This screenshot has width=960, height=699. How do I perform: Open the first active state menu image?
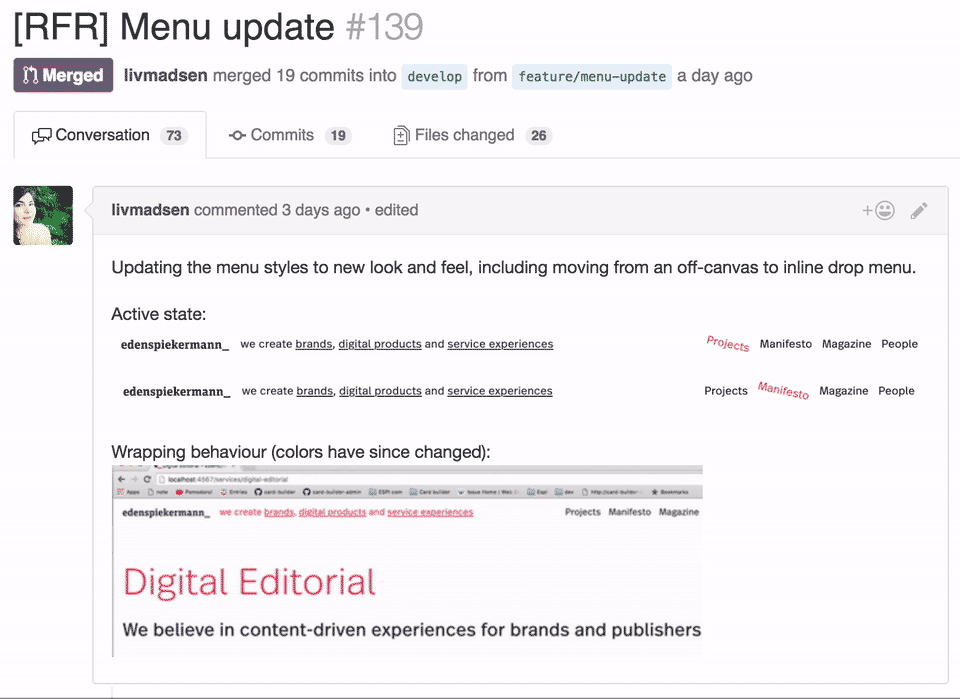(519, 344)
